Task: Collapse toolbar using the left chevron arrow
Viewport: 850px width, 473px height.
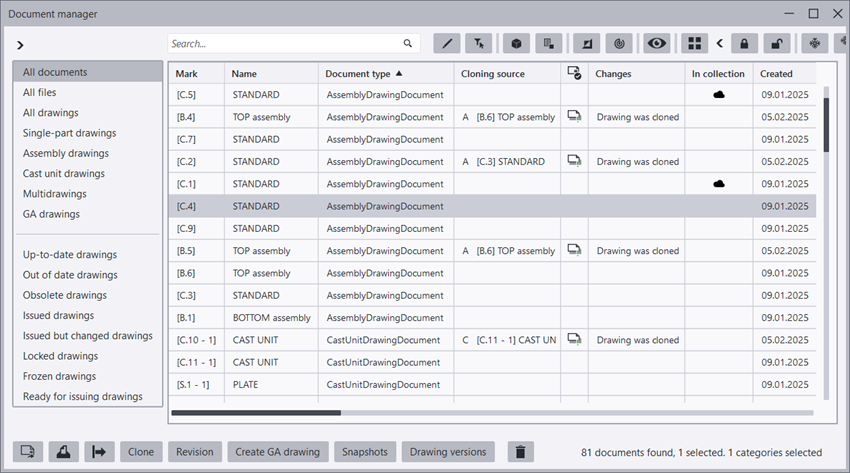Action: pyautogui.click(x=719, y=44)
